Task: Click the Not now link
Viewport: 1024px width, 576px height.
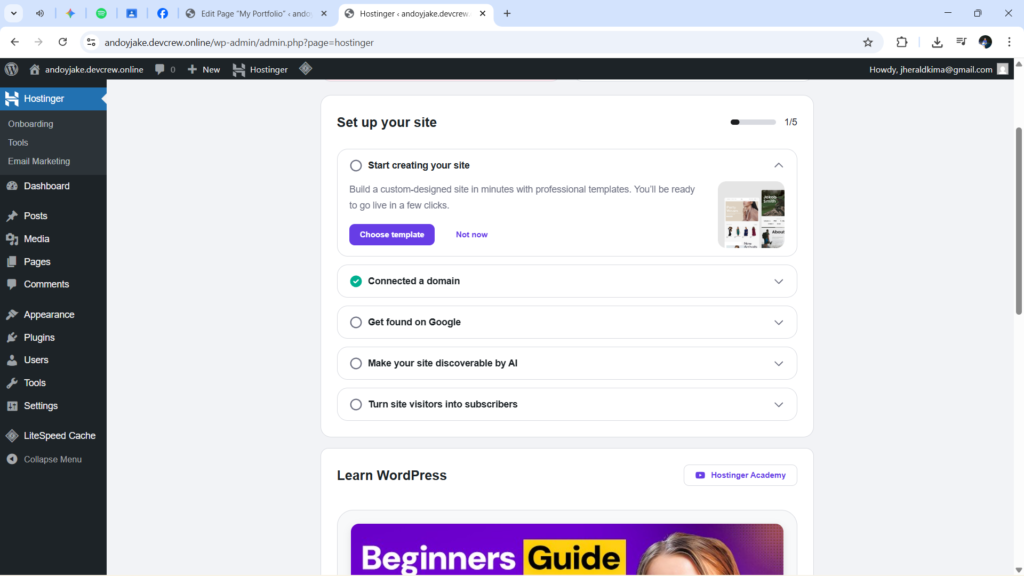Action: (471, 234)
